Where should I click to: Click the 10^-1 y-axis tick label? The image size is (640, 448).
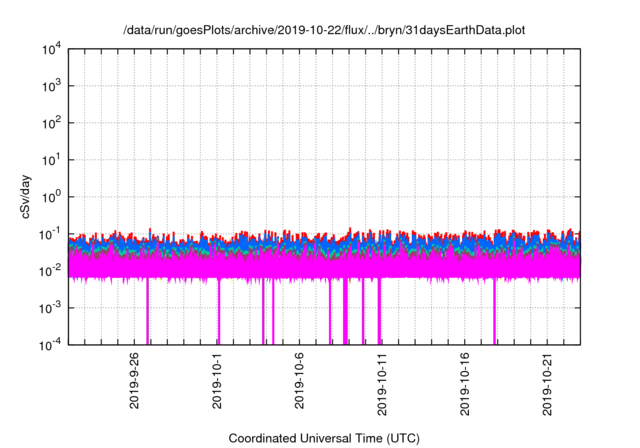click(x=51, y=234)
